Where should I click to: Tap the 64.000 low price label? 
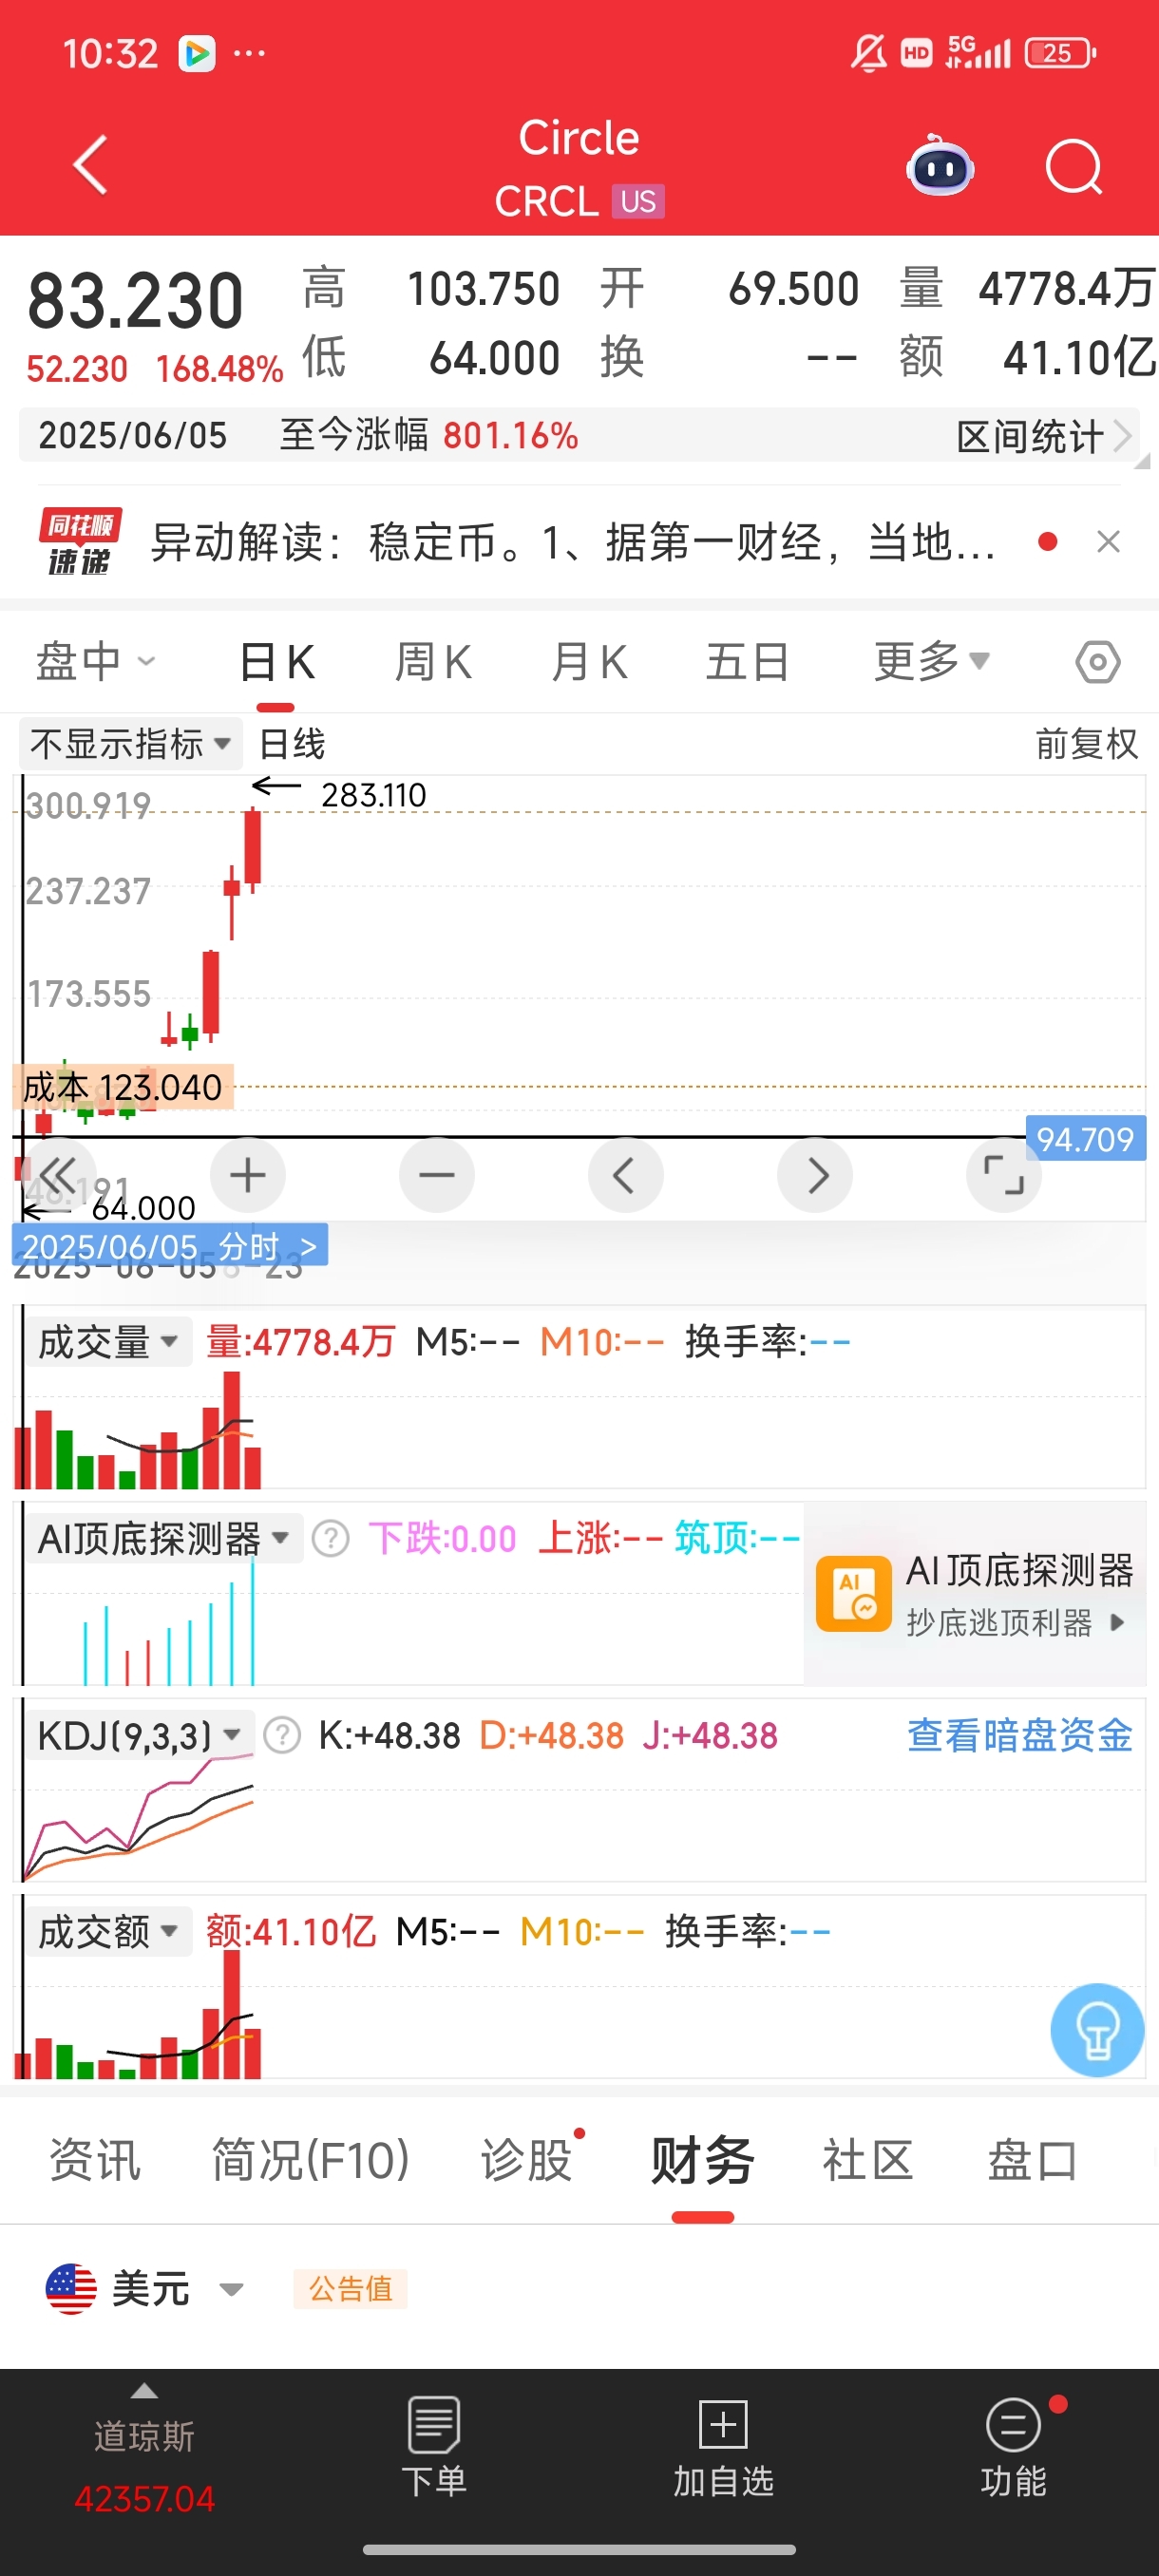[143, 1208]
